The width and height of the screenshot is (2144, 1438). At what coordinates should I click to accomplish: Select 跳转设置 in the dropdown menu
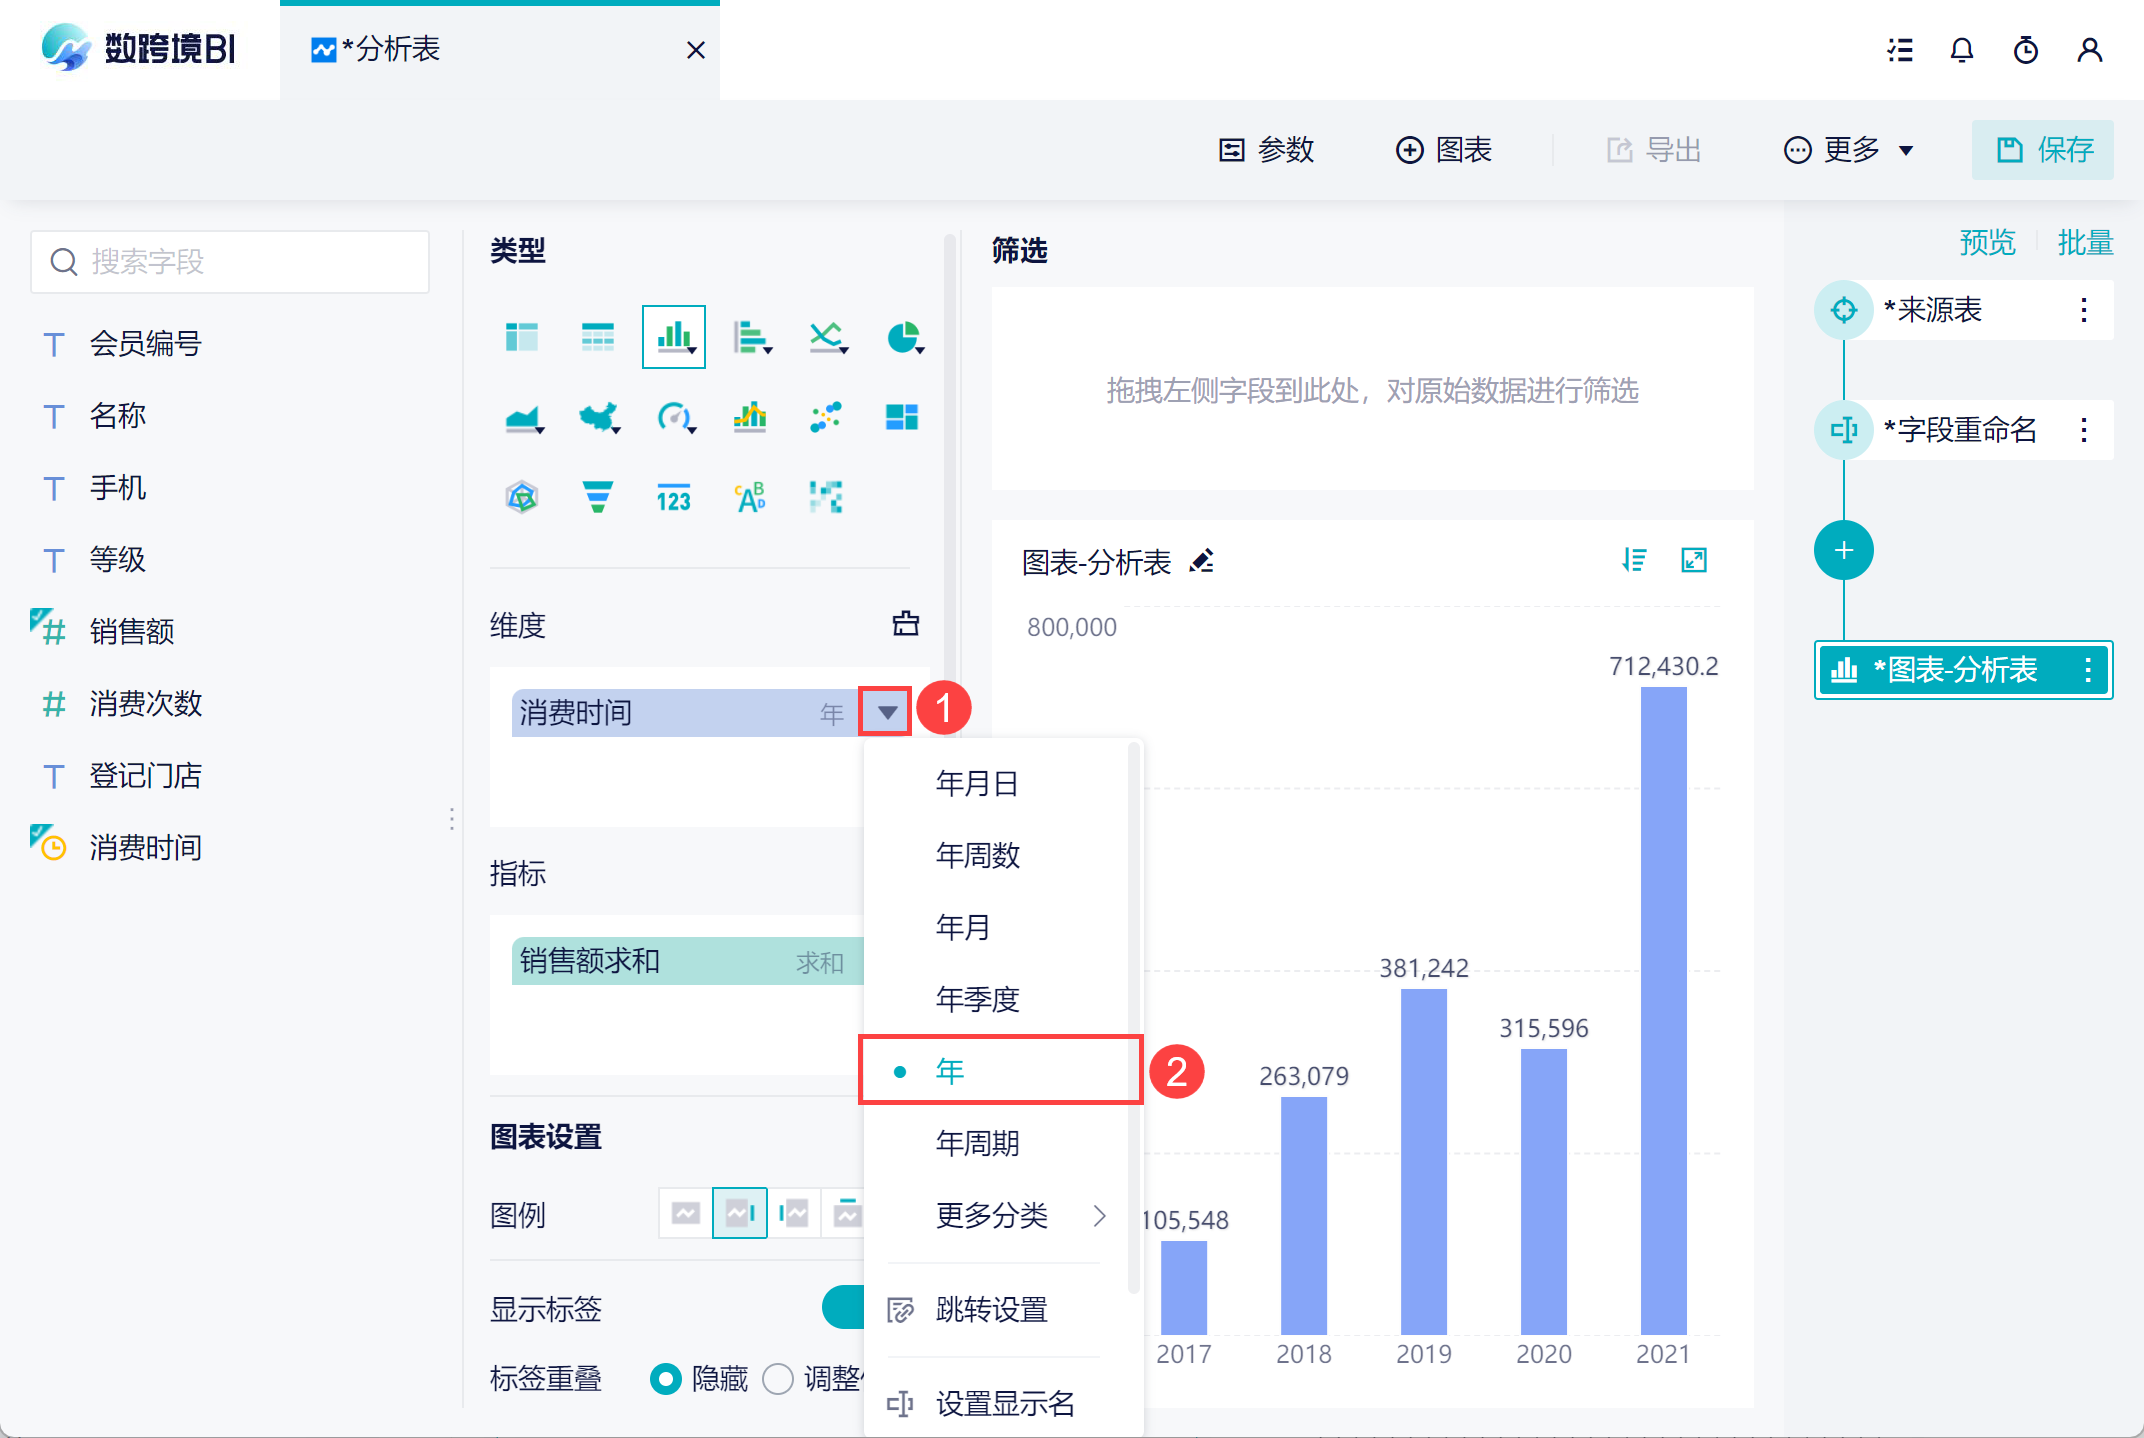tap(990, 1309)
